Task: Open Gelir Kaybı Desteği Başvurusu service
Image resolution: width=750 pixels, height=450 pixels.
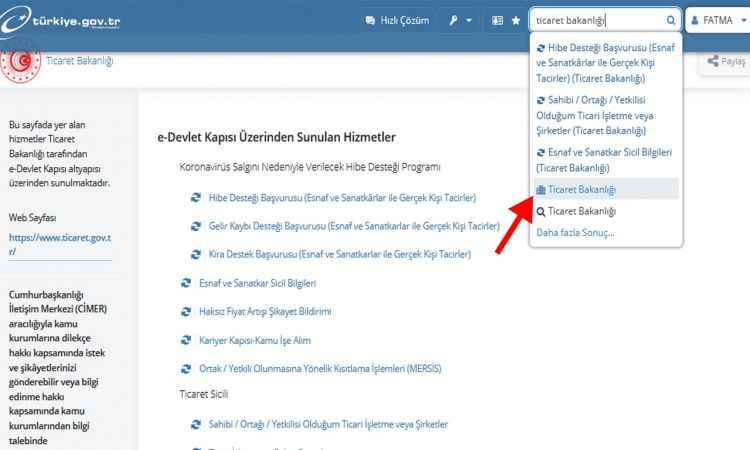Action: (354, 226)
